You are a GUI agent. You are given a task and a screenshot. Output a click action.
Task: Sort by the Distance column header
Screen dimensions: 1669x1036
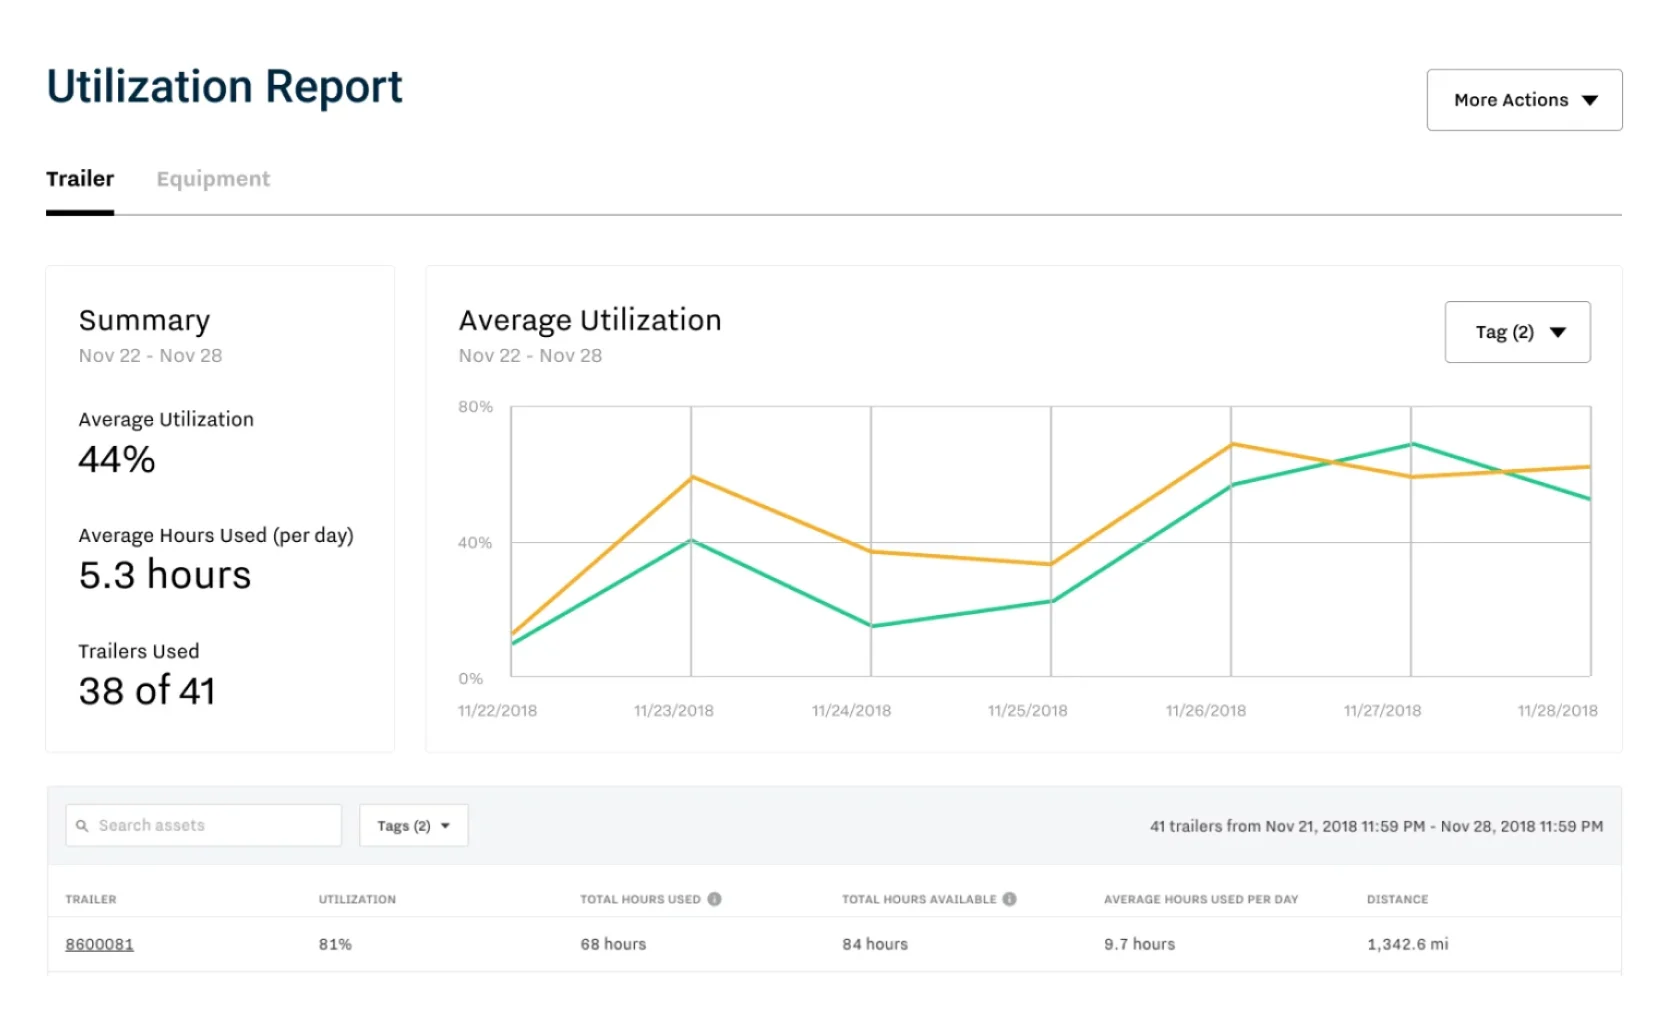1397,899
